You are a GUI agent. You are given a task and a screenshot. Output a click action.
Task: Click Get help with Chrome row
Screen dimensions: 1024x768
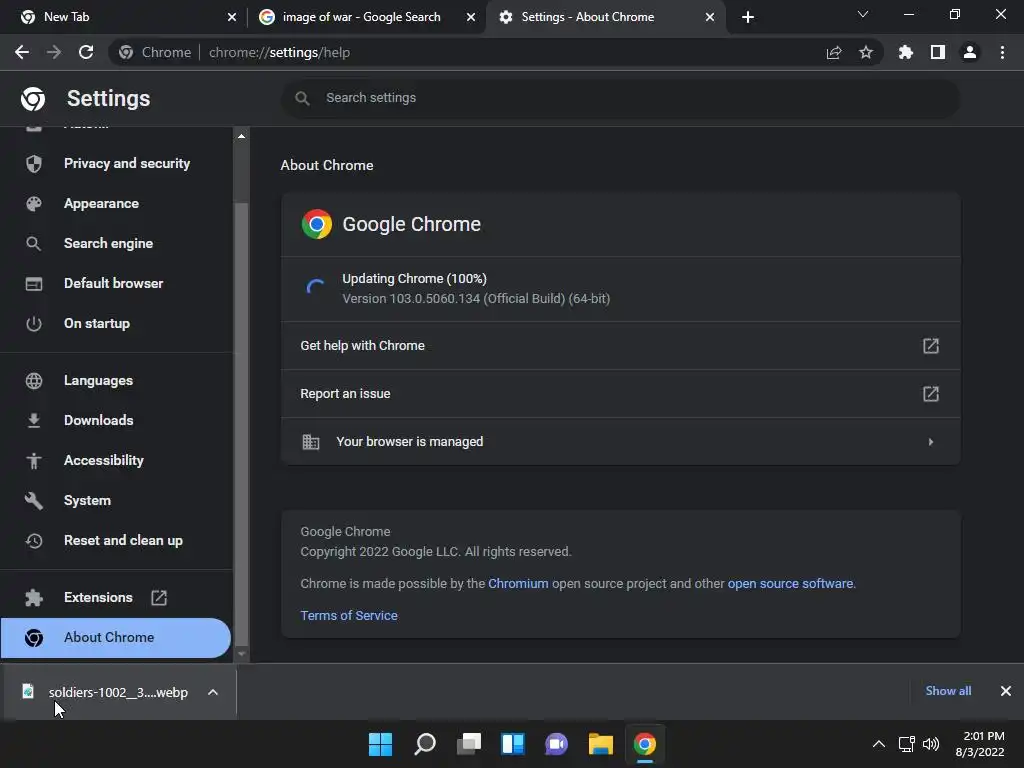pyautogui.click(x=620, y=345)
